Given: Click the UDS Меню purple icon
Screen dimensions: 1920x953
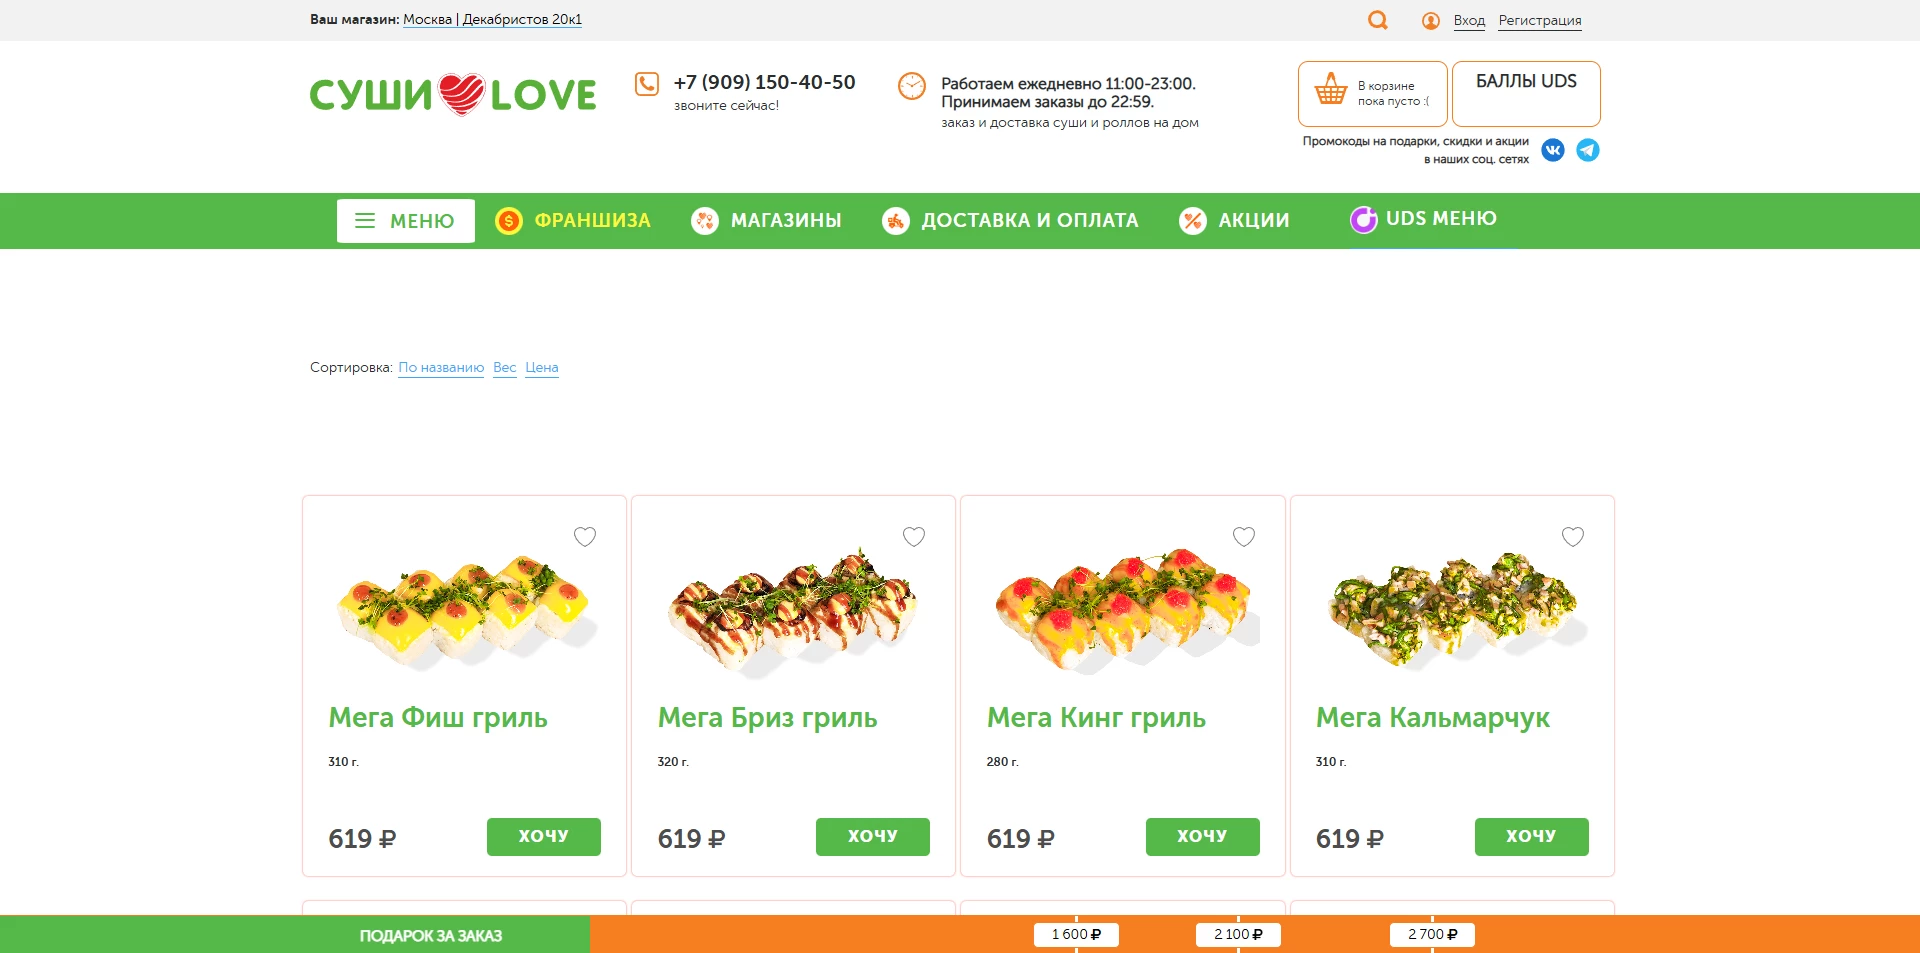Looking at the screenshot, I should point(1363,219).
